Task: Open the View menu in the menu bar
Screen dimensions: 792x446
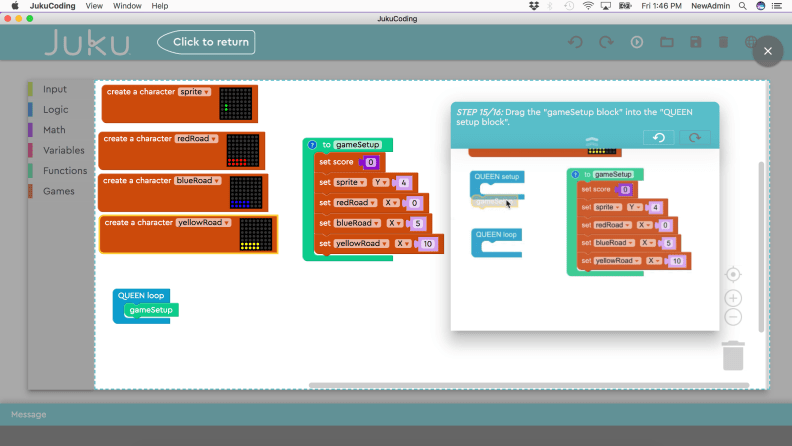Action: (94, 6)
